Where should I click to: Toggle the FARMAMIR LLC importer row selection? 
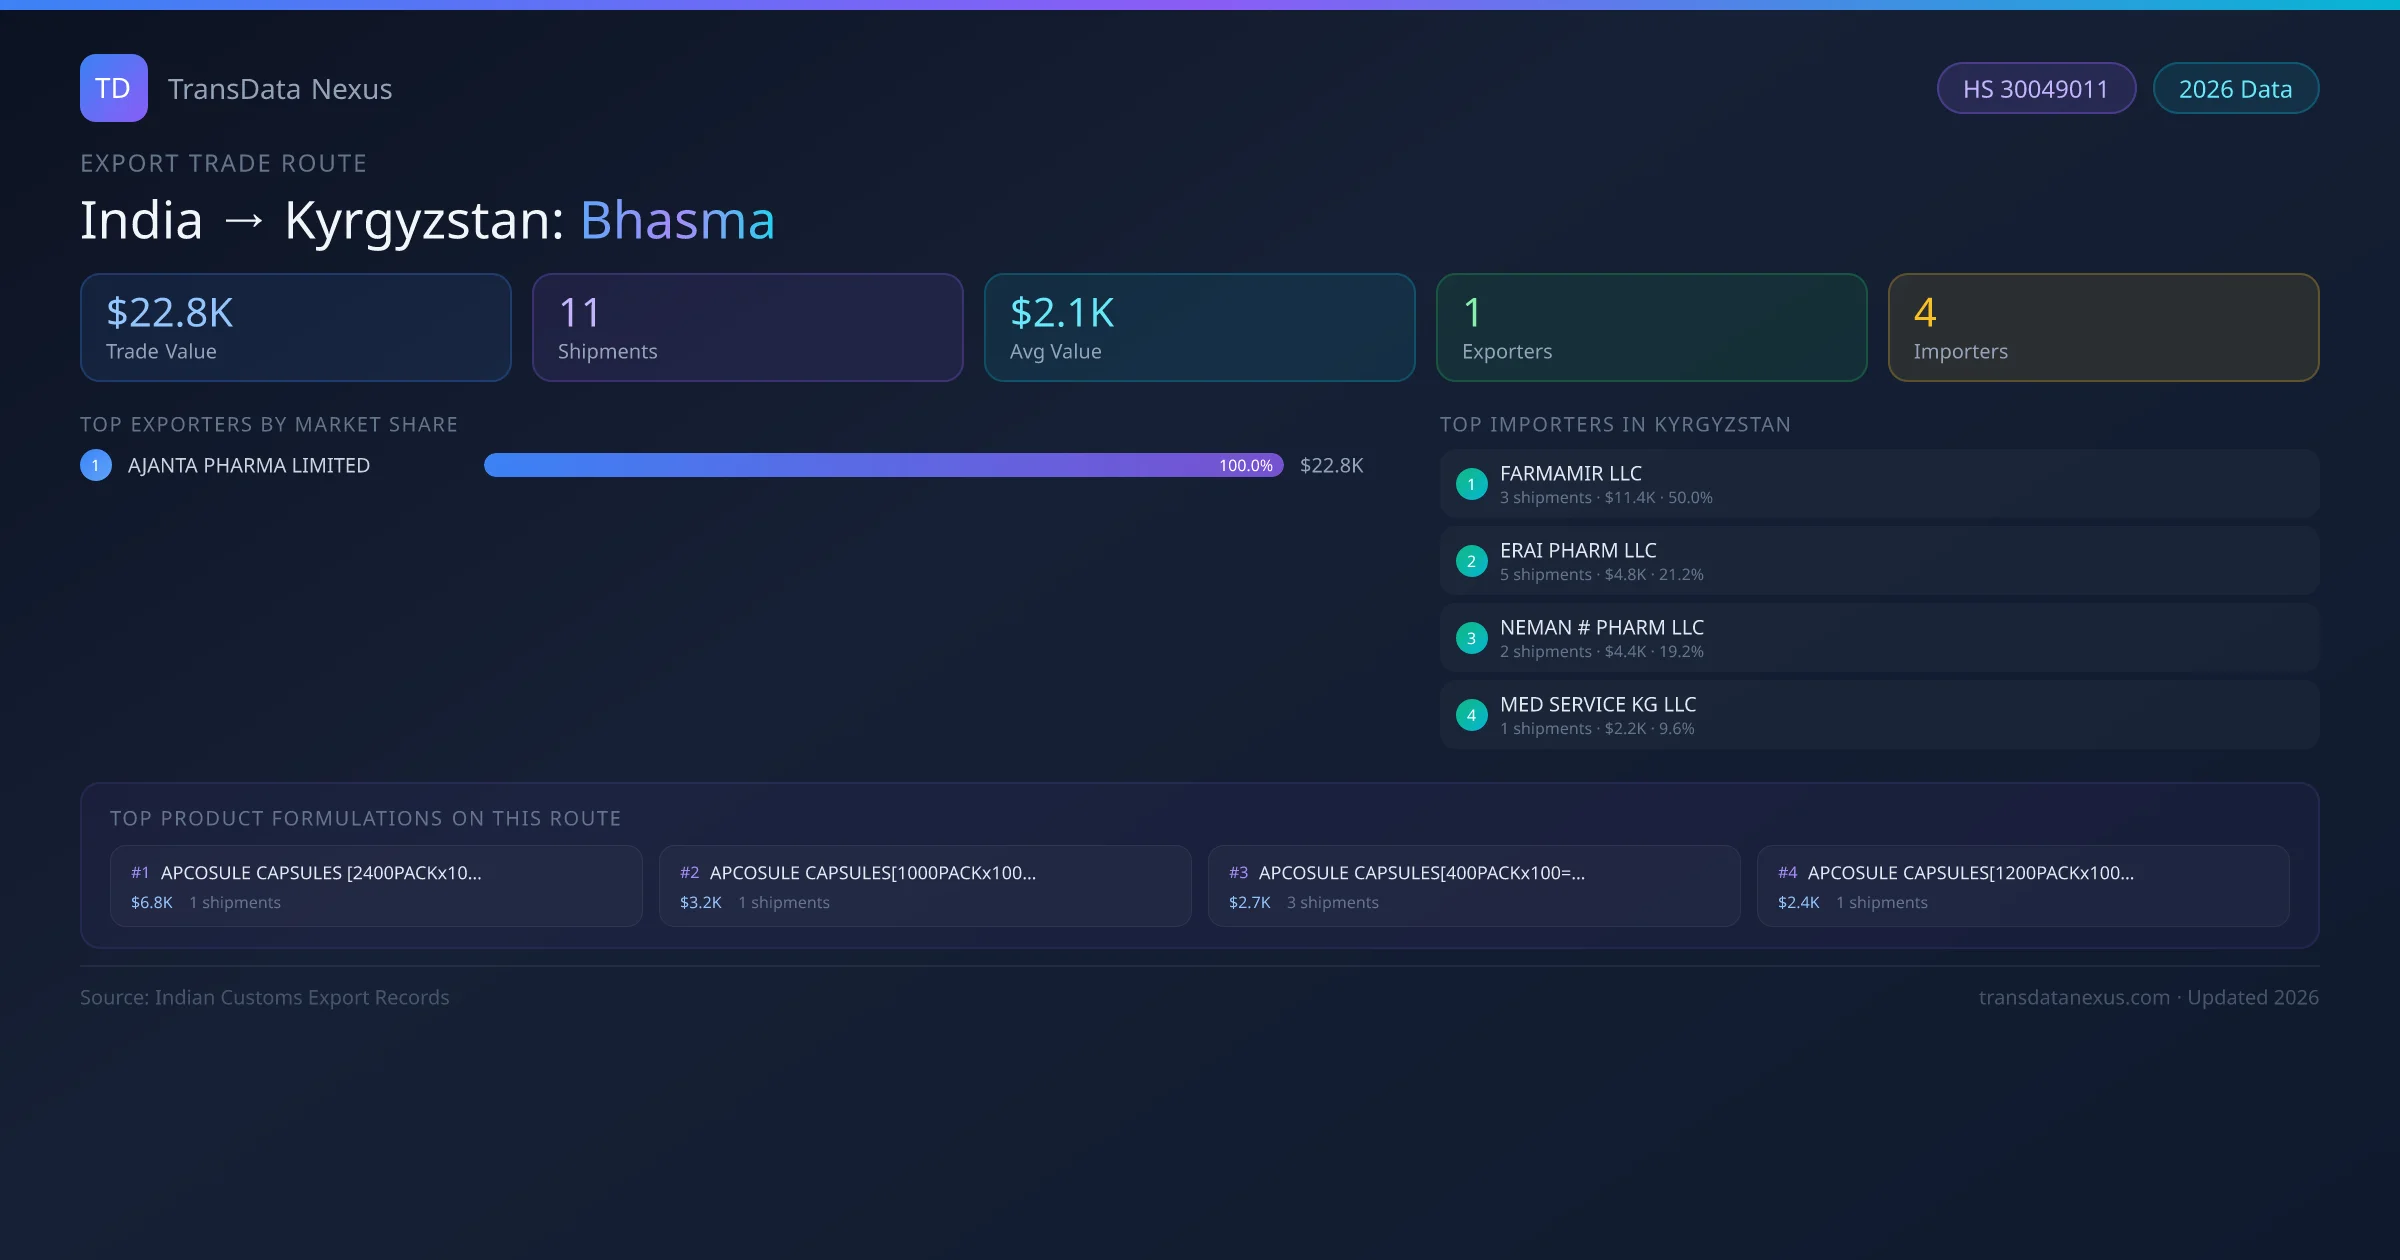click(1878, 483)
